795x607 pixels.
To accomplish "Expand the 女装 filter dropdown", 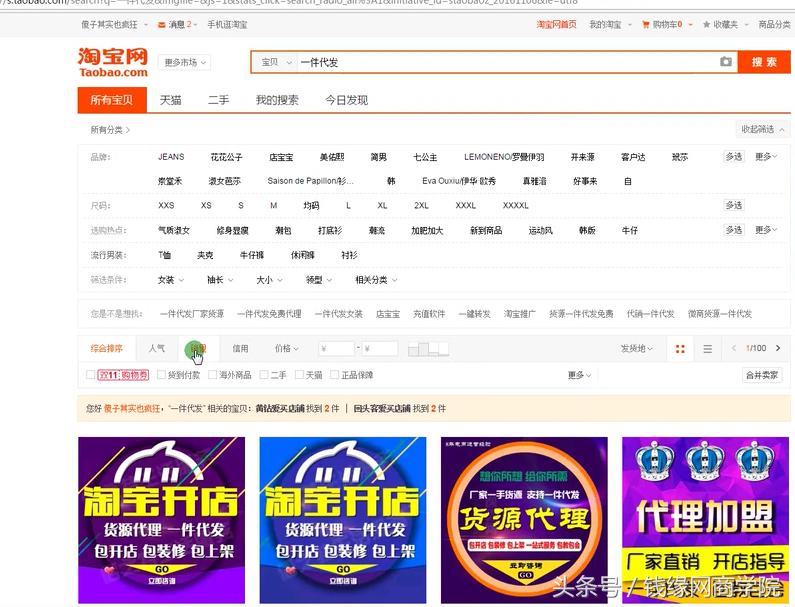I will pyautogui.click(x=171, y=279).
